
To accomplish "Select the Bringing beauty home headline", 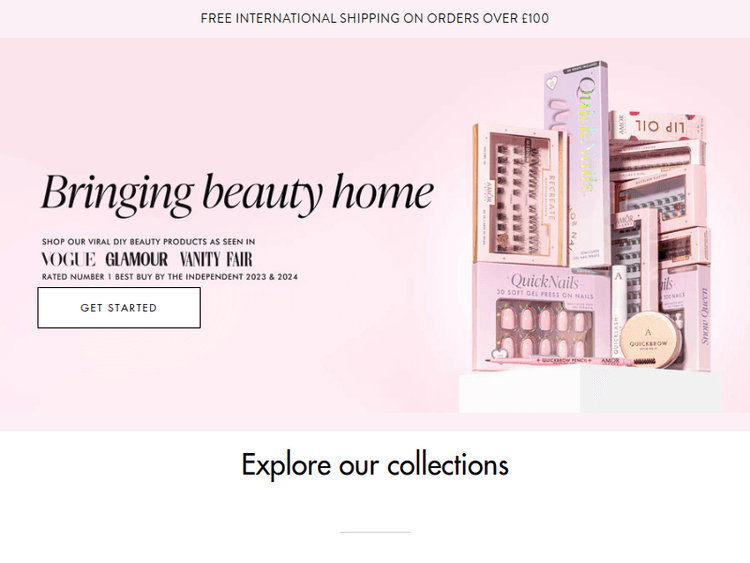I will pos(237,192).
